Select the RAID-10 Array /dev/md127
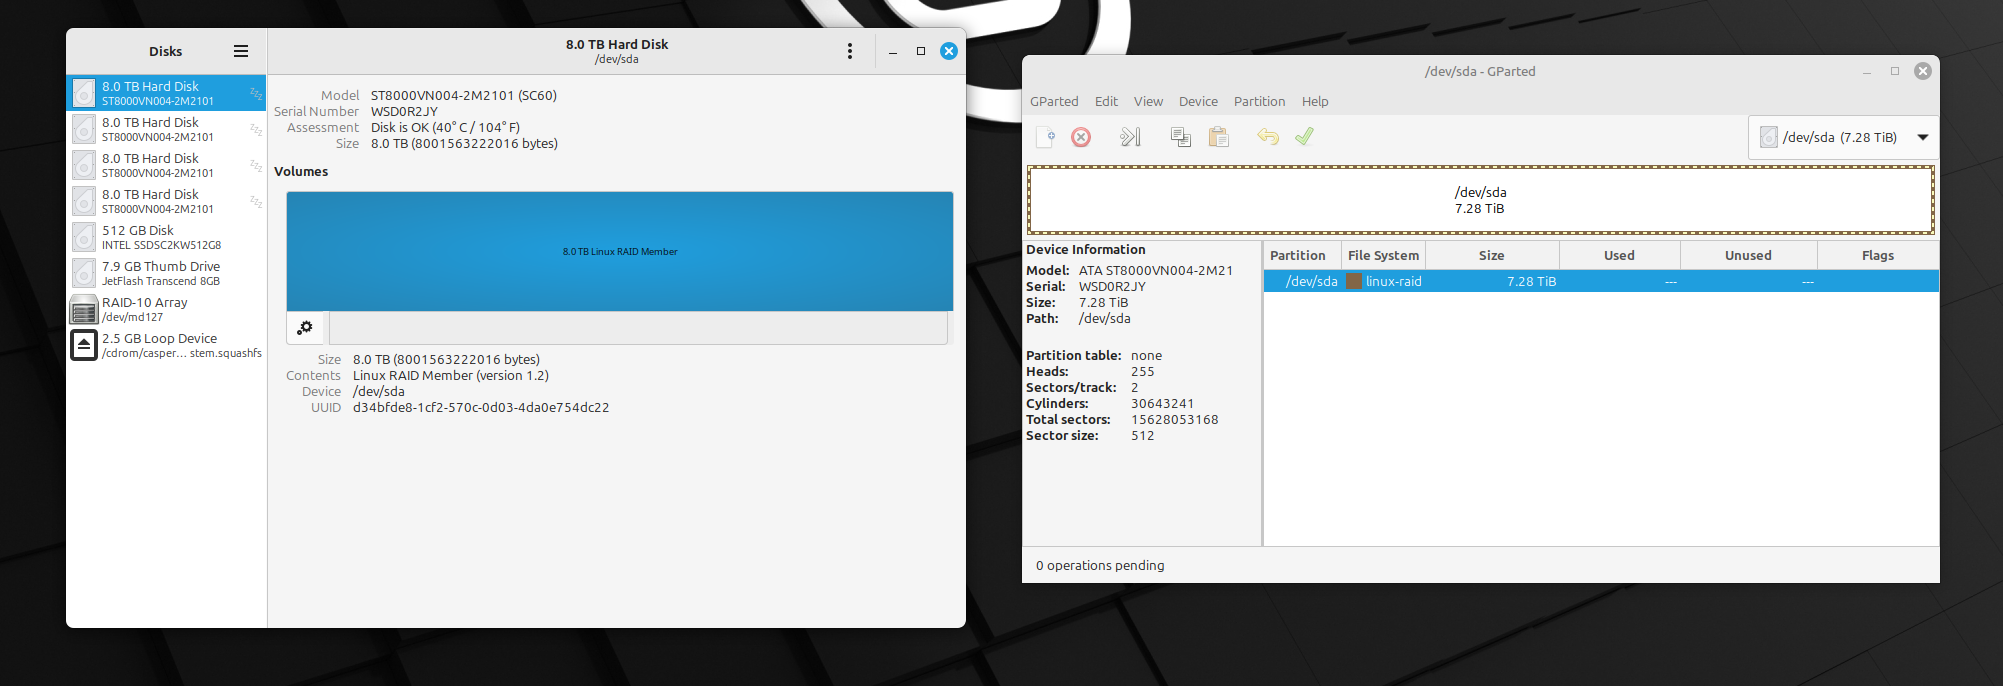Screen dimensions: 2003x686 pyautogui.click(x=166, y=309)
